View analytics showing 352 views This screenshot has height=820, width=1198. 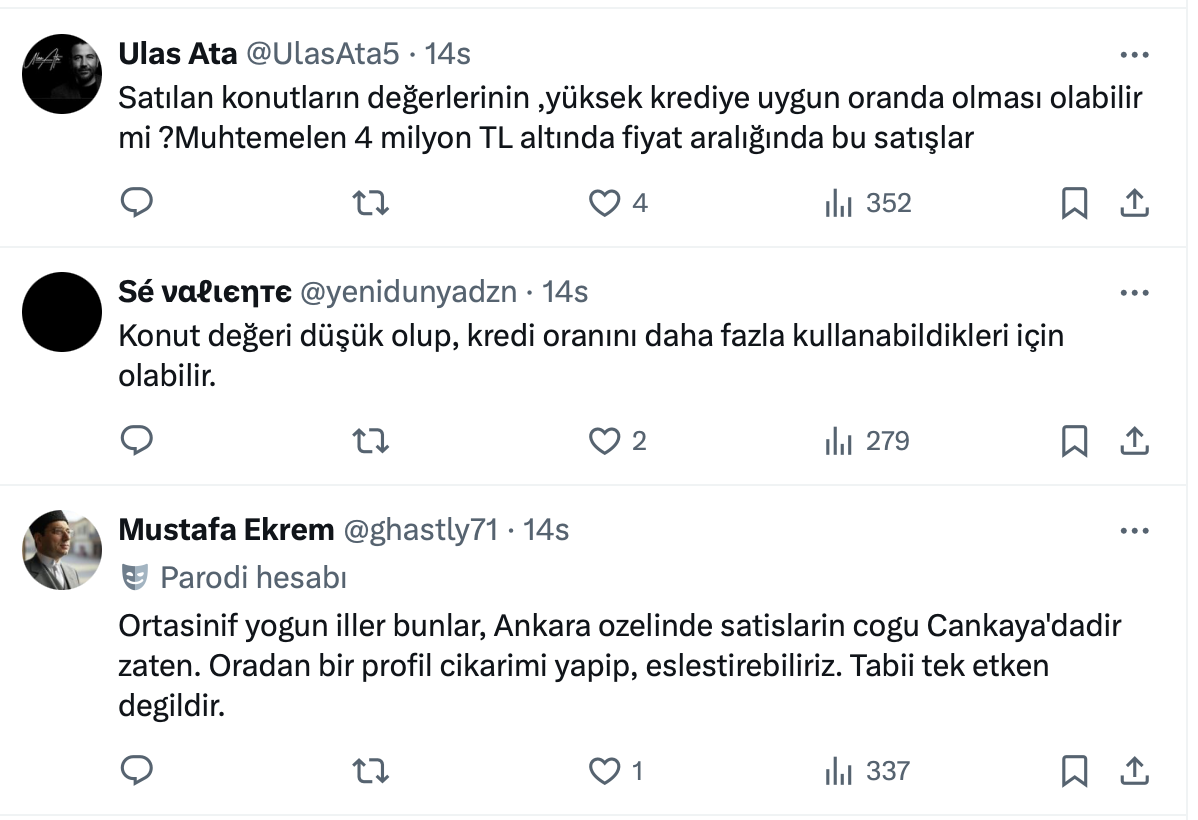click(x=867, y=204)
